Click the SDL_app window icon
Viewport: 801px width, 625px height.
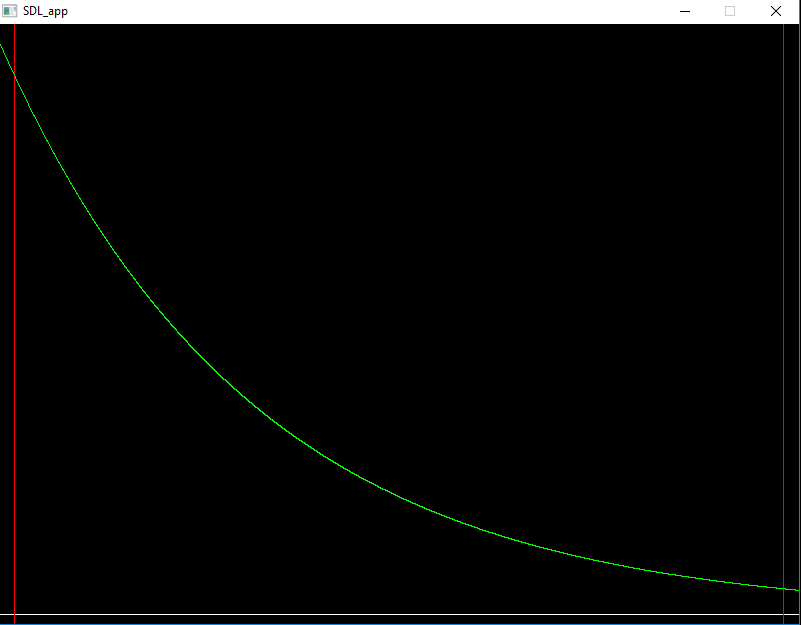[10, 11]
